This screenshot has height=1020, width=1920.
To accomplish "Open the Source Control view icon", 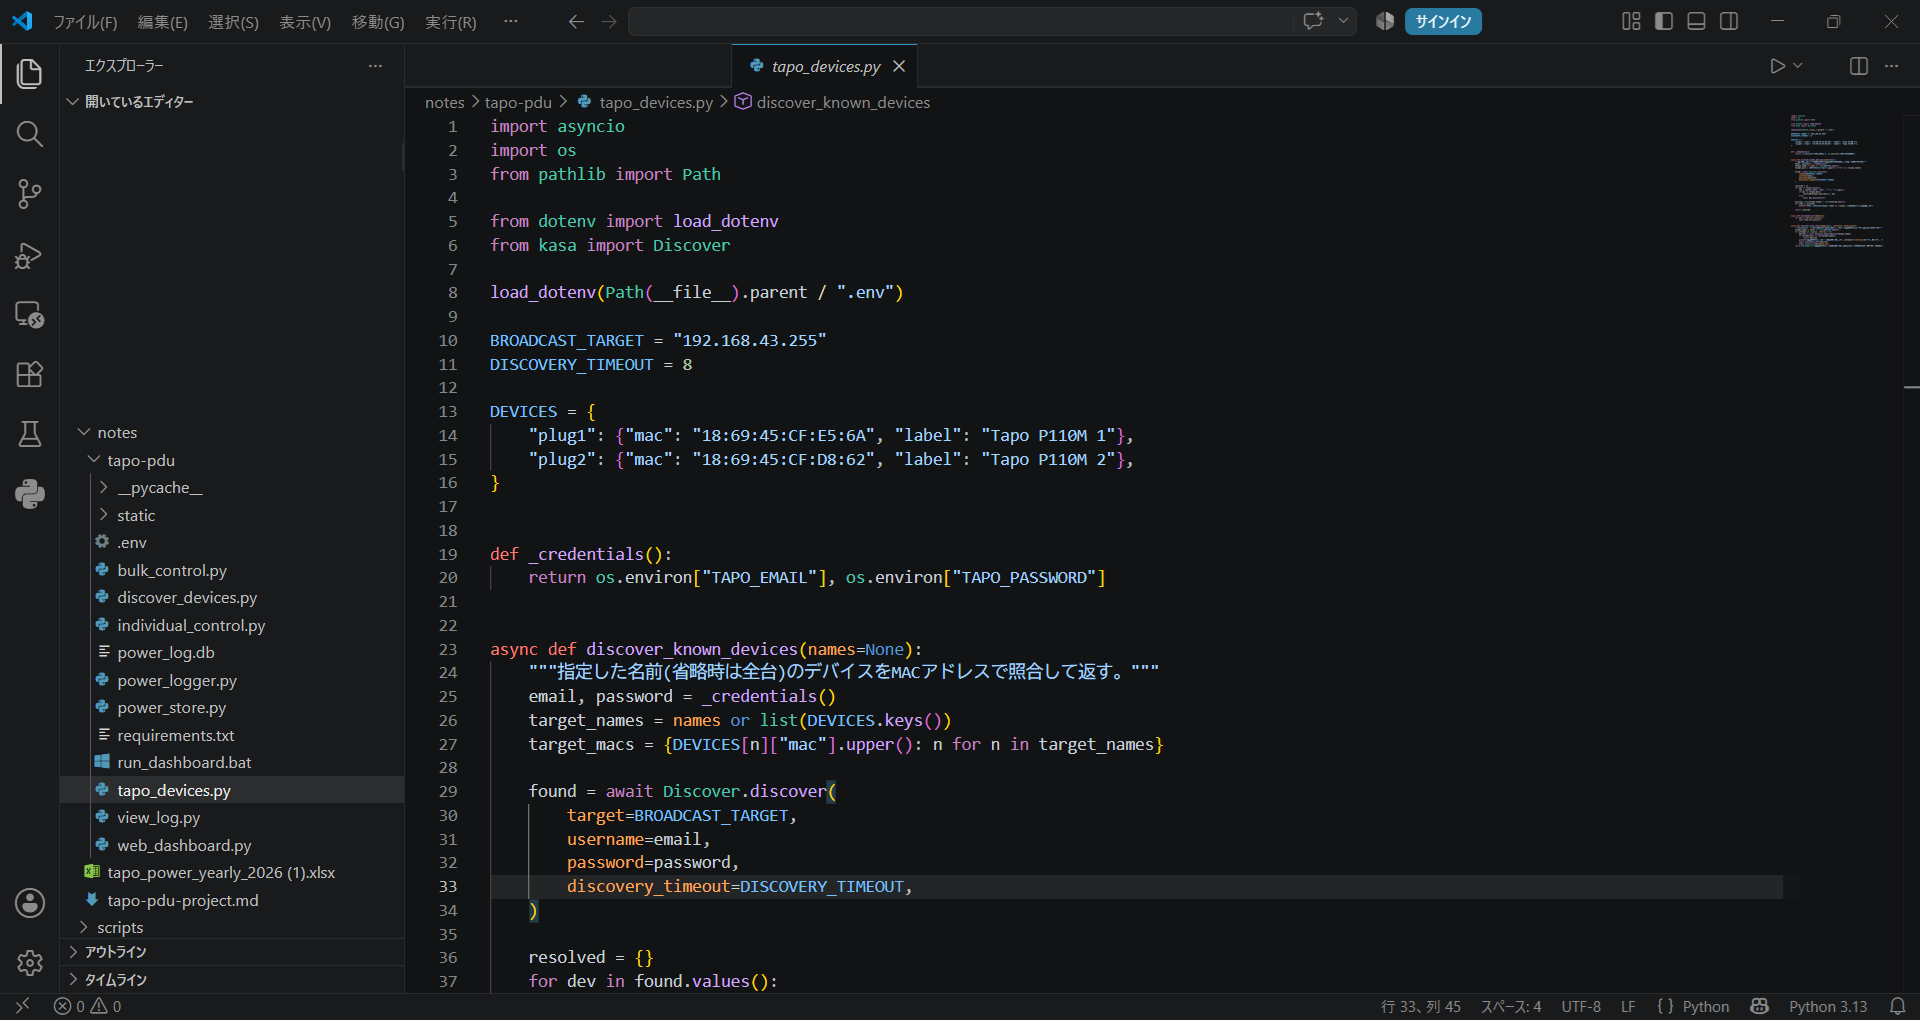I will point(29,194).
